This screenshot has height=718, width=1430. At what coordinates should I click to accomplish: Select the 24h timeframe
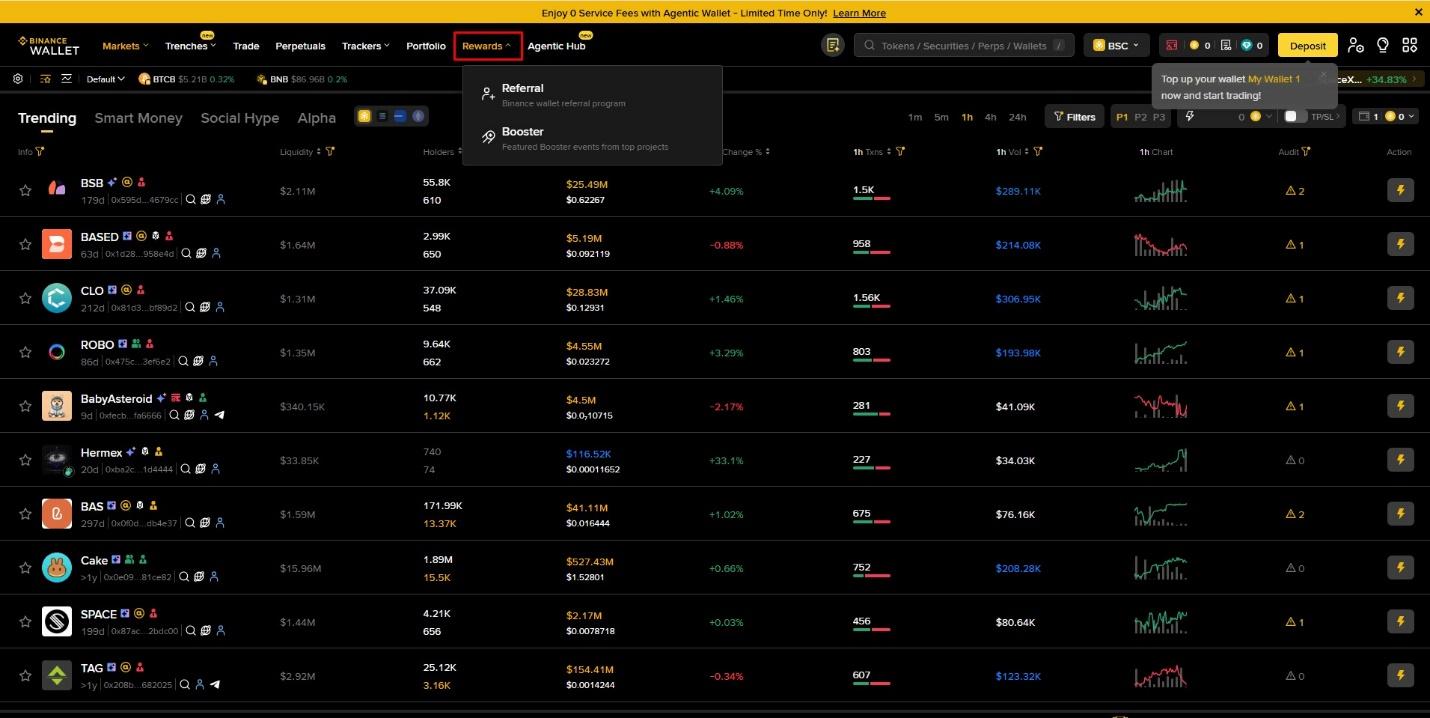point(1017,117)
